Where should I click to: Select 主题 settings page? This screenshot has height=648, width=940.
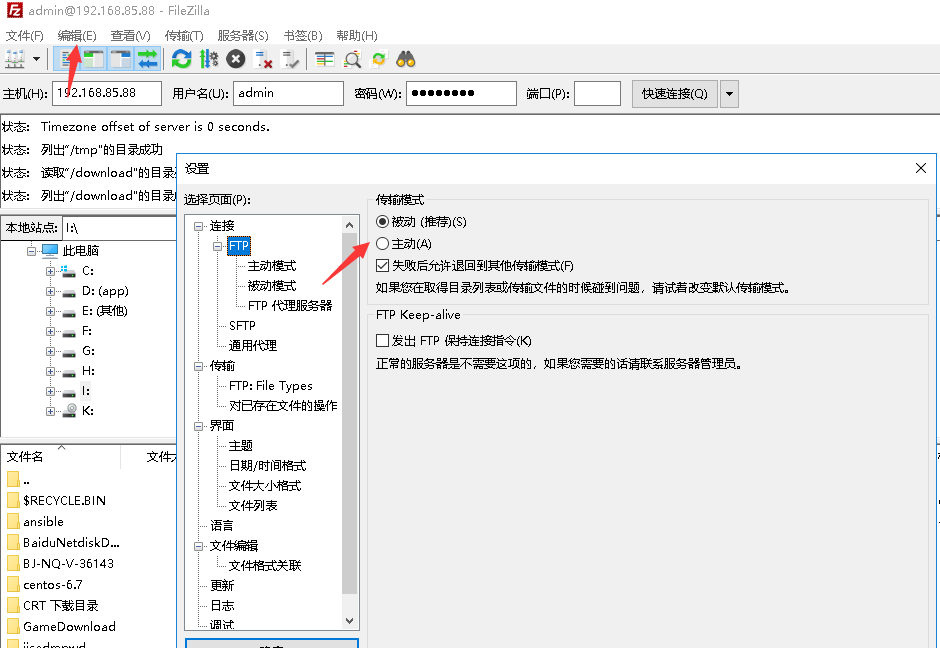[240, 445]
